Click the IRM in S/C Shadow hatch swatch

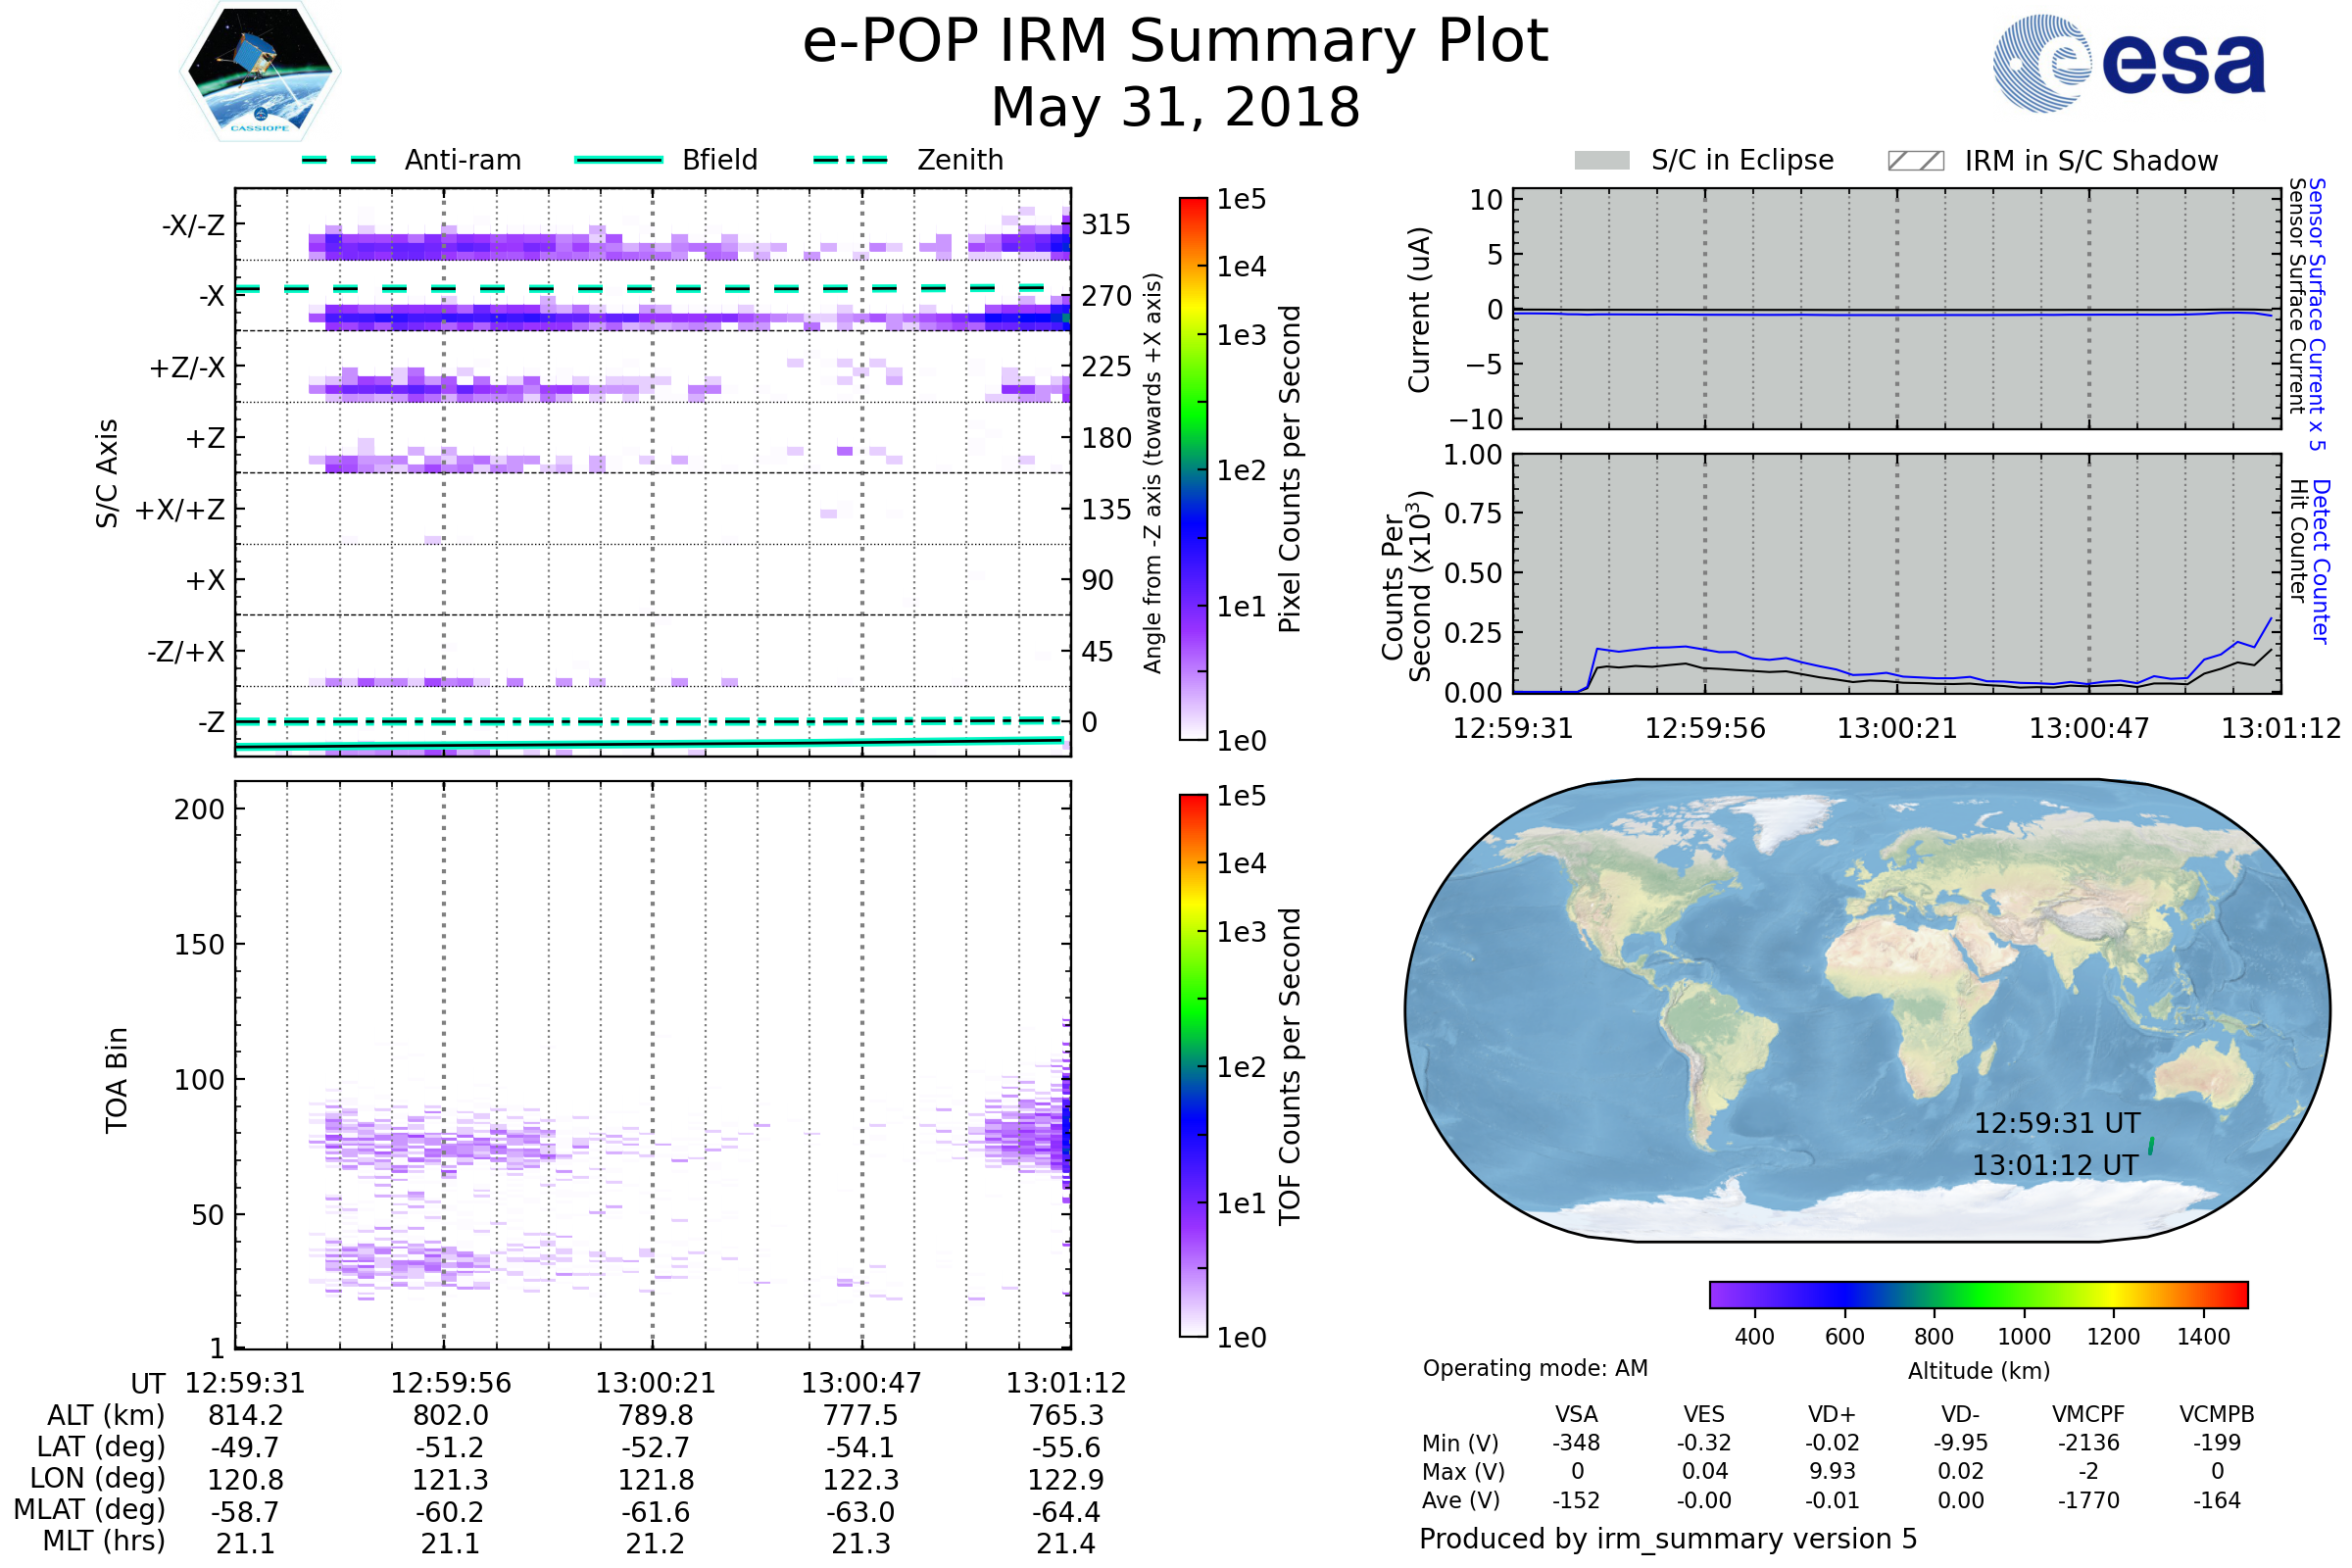click(x=1915, y=161)
